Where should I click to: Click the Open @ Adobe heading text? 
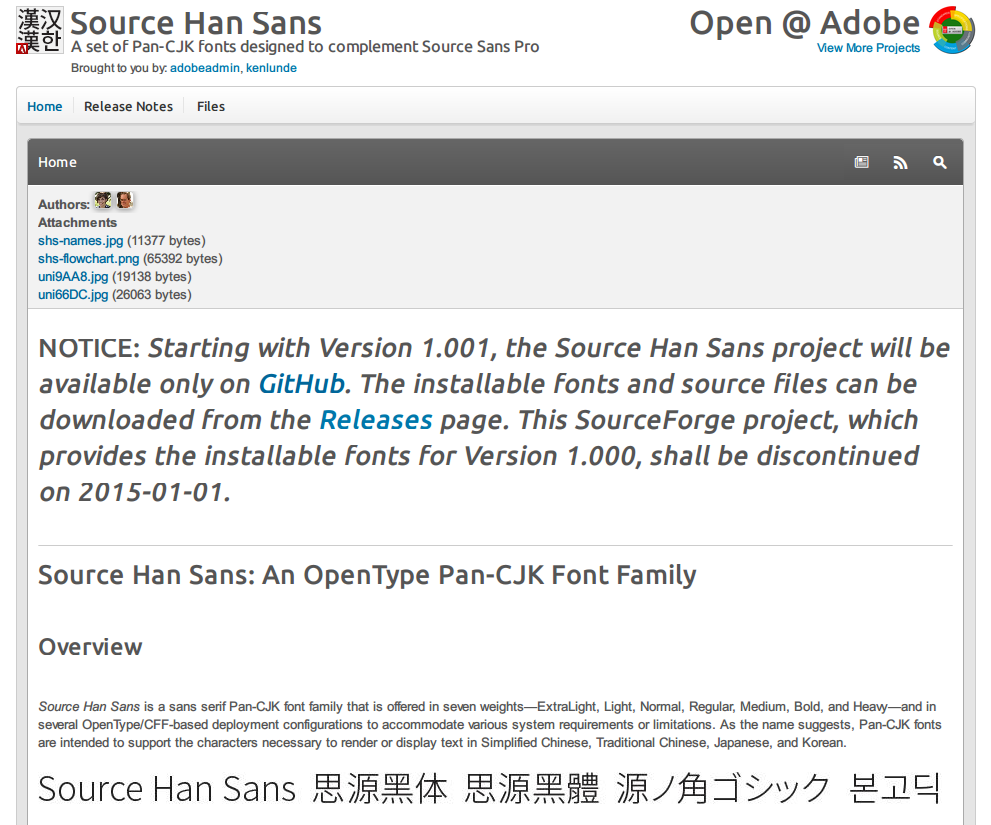tap(804, 23)
